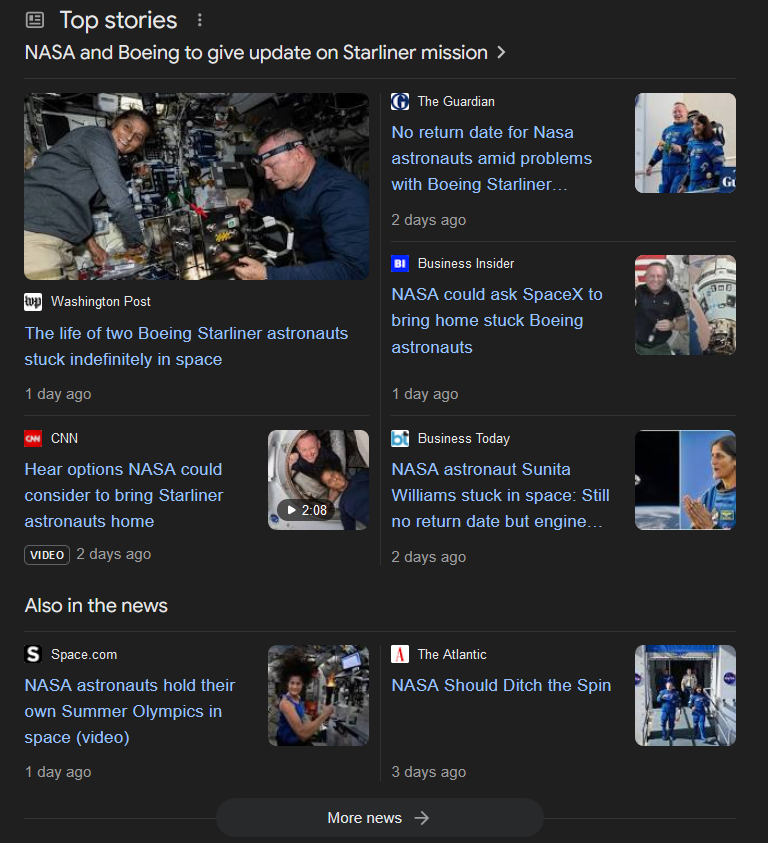This screenshot has height=843, width=768.
Task: Expand the Starliner mission update chevron
Action: (x=501, y=53)
